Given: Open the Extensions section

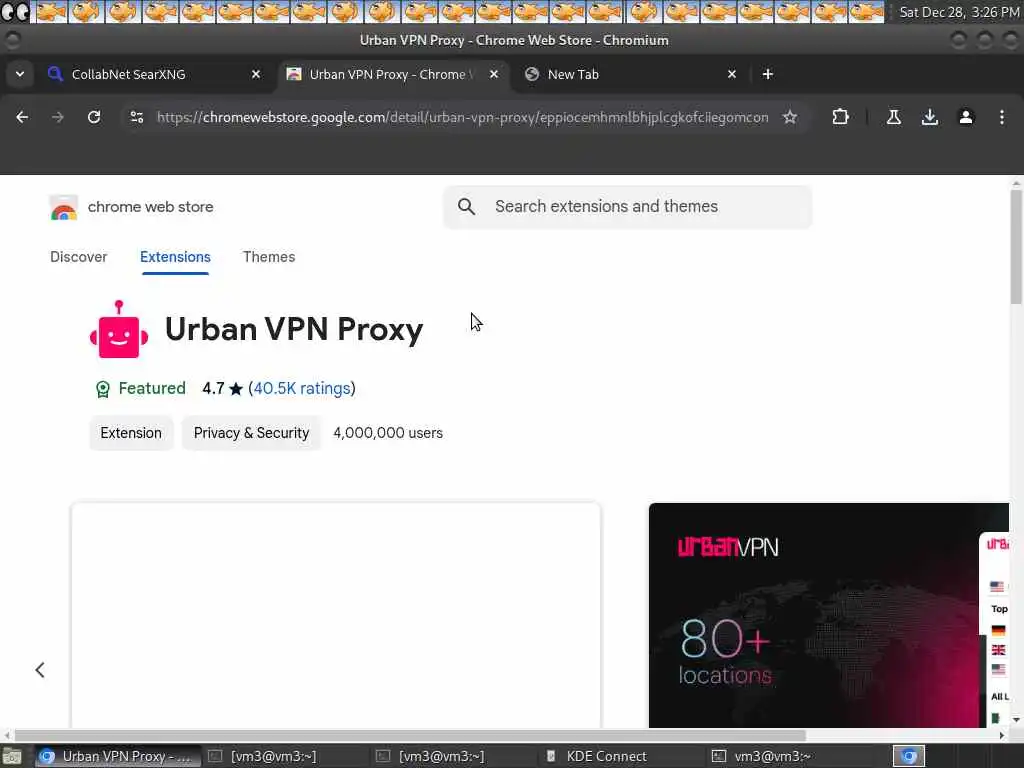Looking at the screenshot, I should click(175, 257).
